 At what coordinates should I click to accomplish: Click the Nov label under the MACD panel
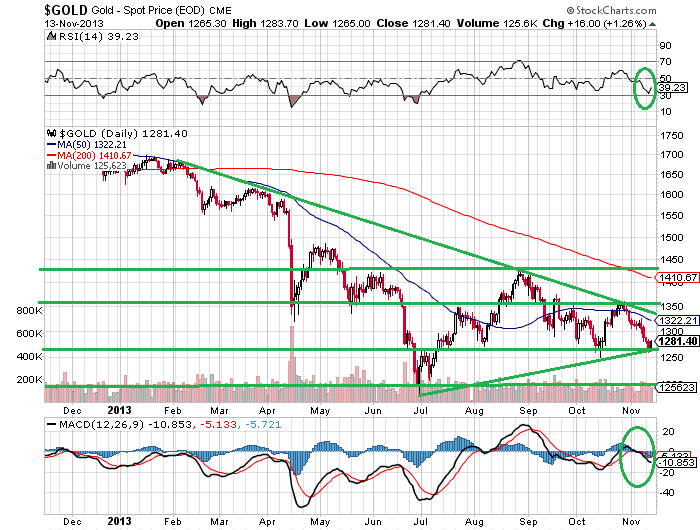[x=631, y=522]
